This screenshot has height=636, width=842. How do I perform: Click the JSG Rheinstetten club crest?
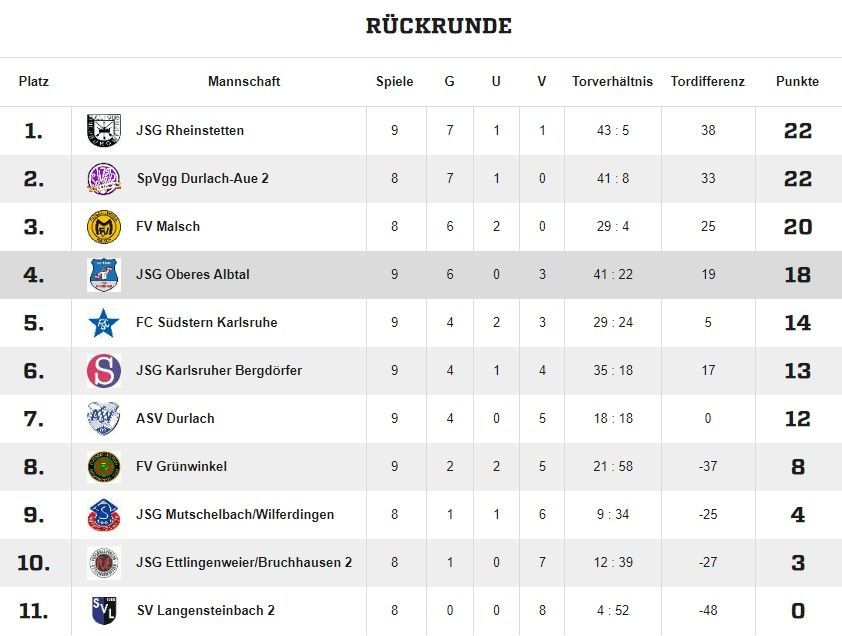click(104, 130)
